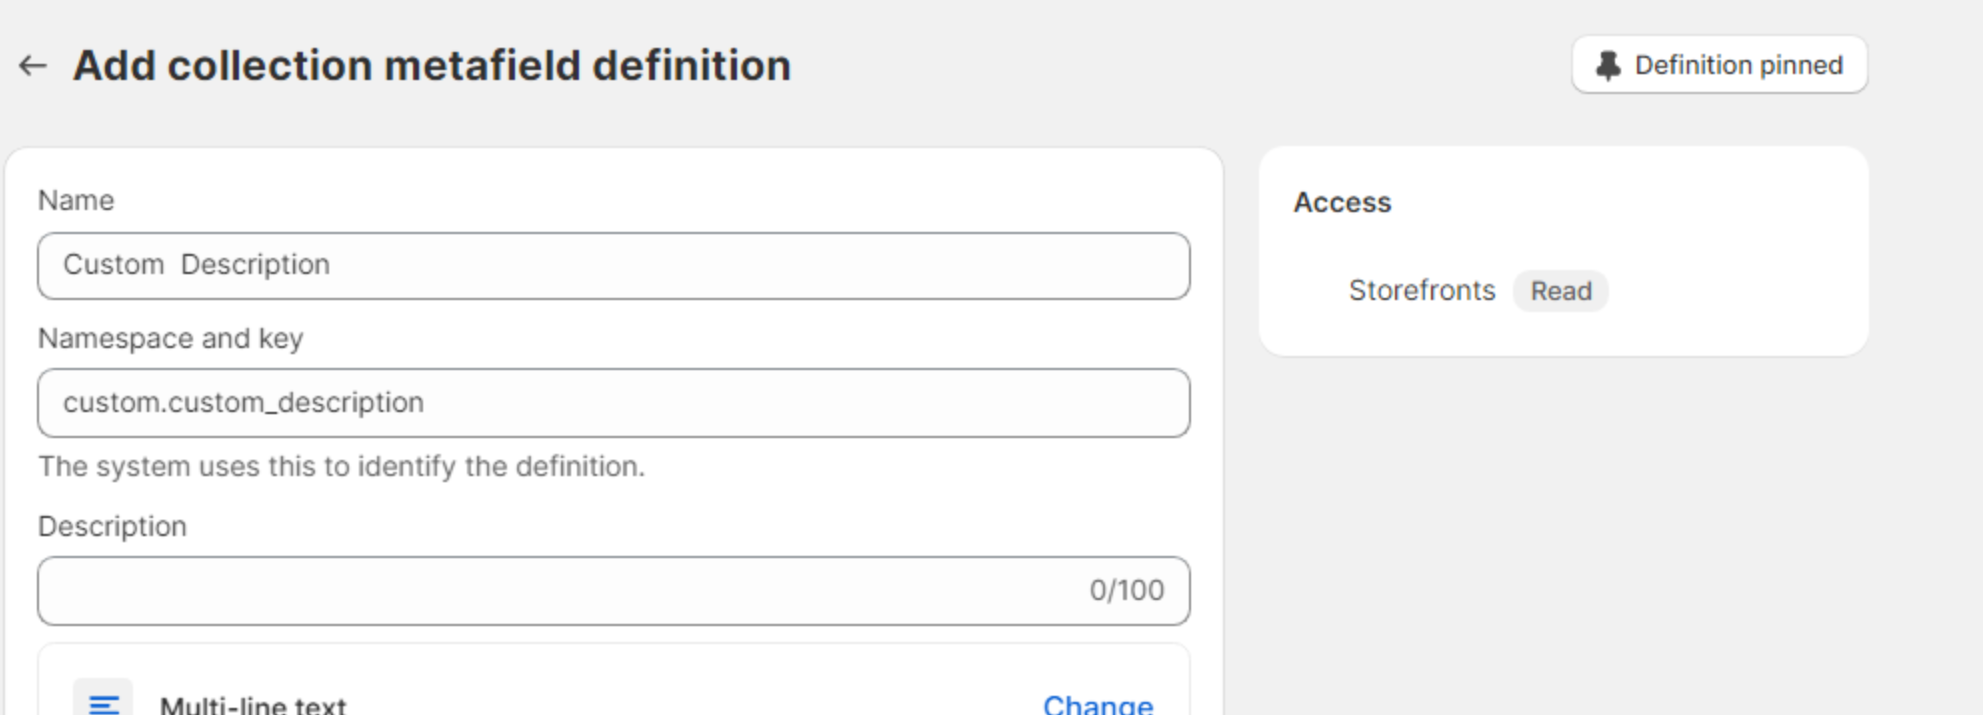The image size is (1983, 715).
Task: Click the Namespace and key label
Action: click(171, 339)
